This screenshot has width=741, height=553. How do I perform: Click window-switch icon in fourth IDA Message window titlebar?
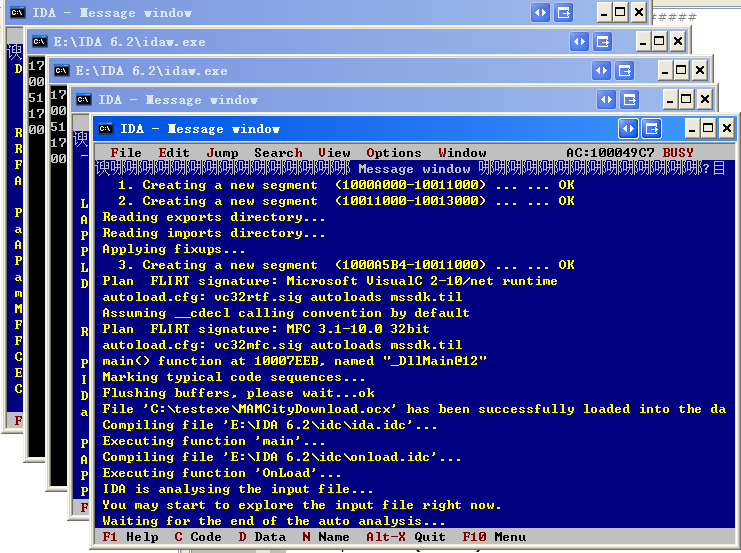630,100
